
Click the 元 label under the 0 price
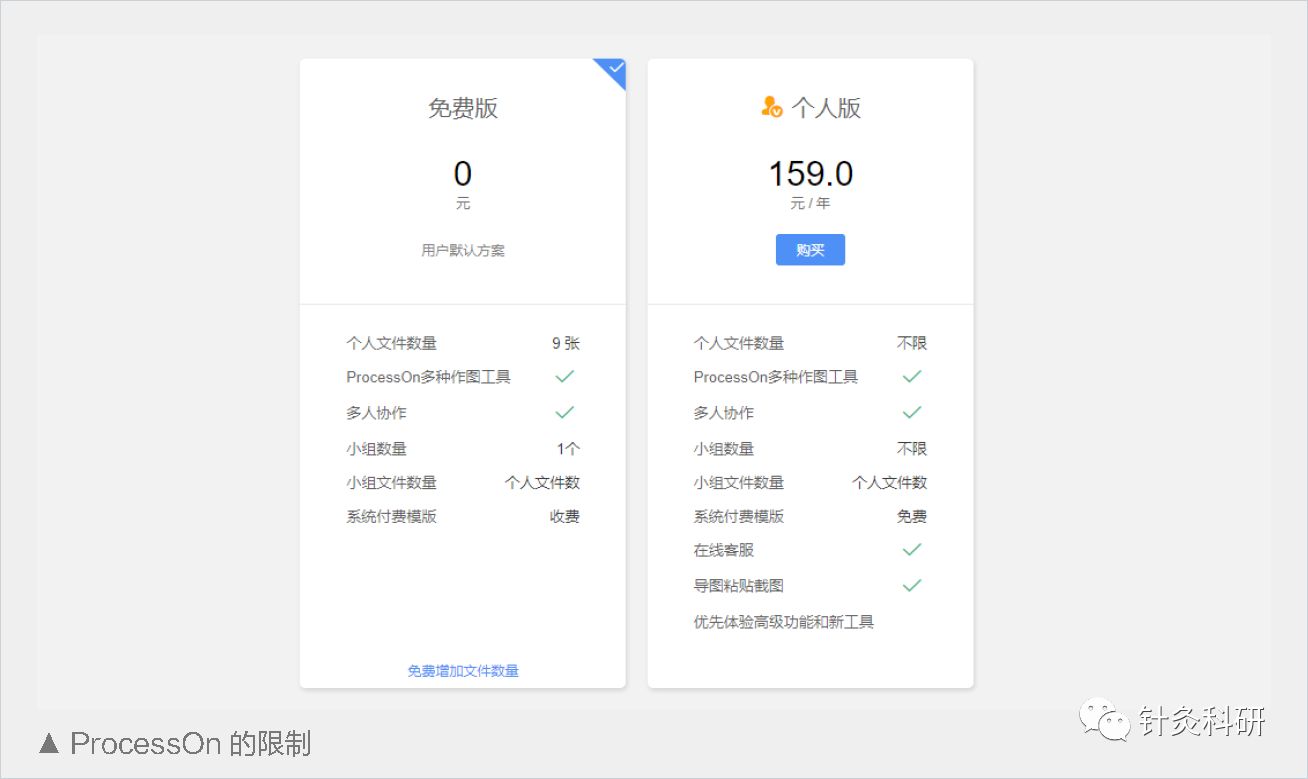[x=463, y=203]
